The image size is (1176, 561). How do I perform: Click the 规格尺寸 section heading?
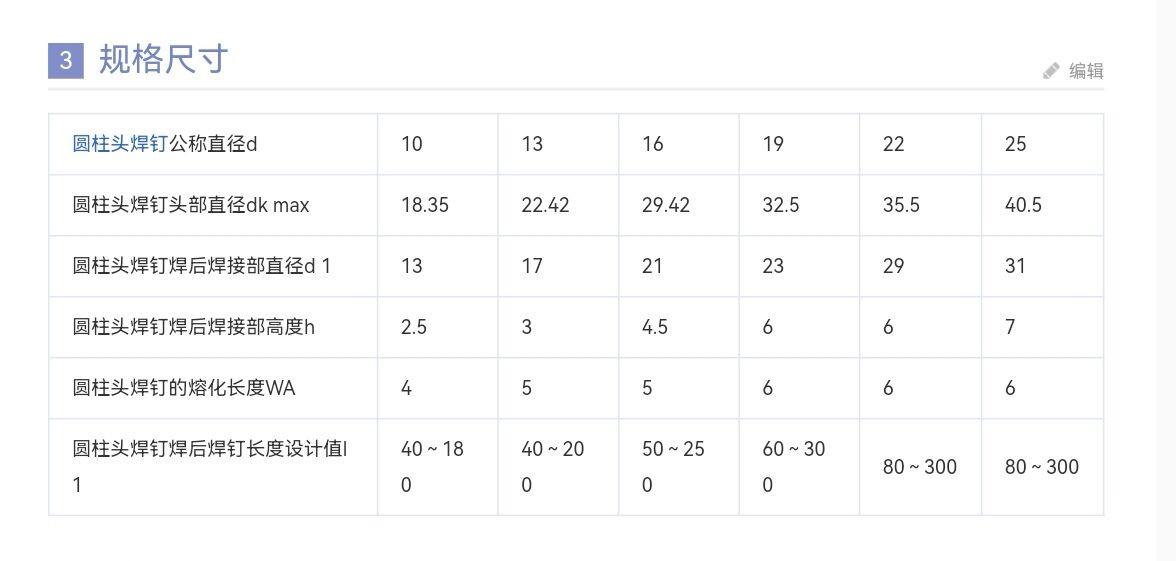164,60
